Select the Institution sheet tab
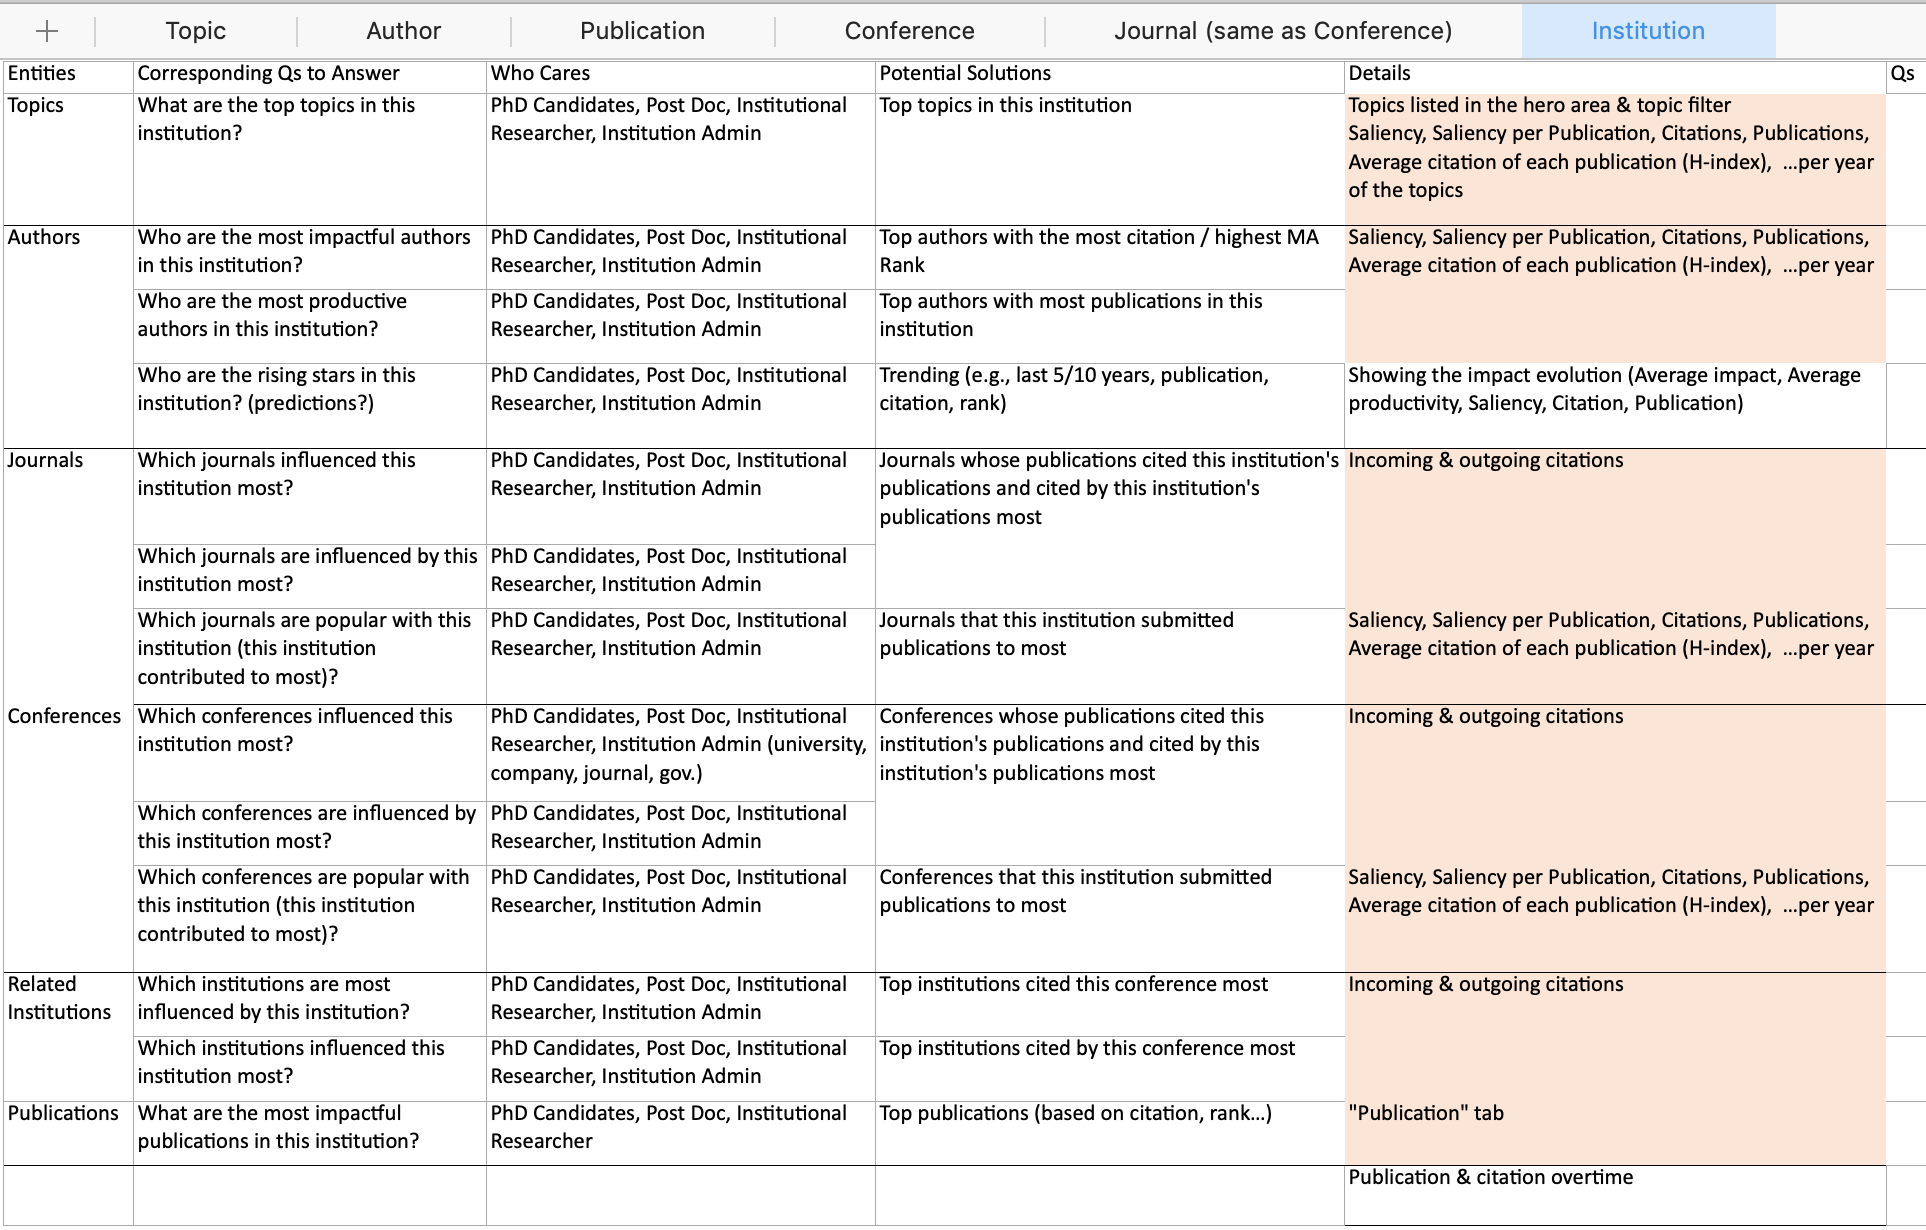Image resolution: width=1926 pixels, height=1230 pixels. pyautogui.click(x=1648, y=31)
